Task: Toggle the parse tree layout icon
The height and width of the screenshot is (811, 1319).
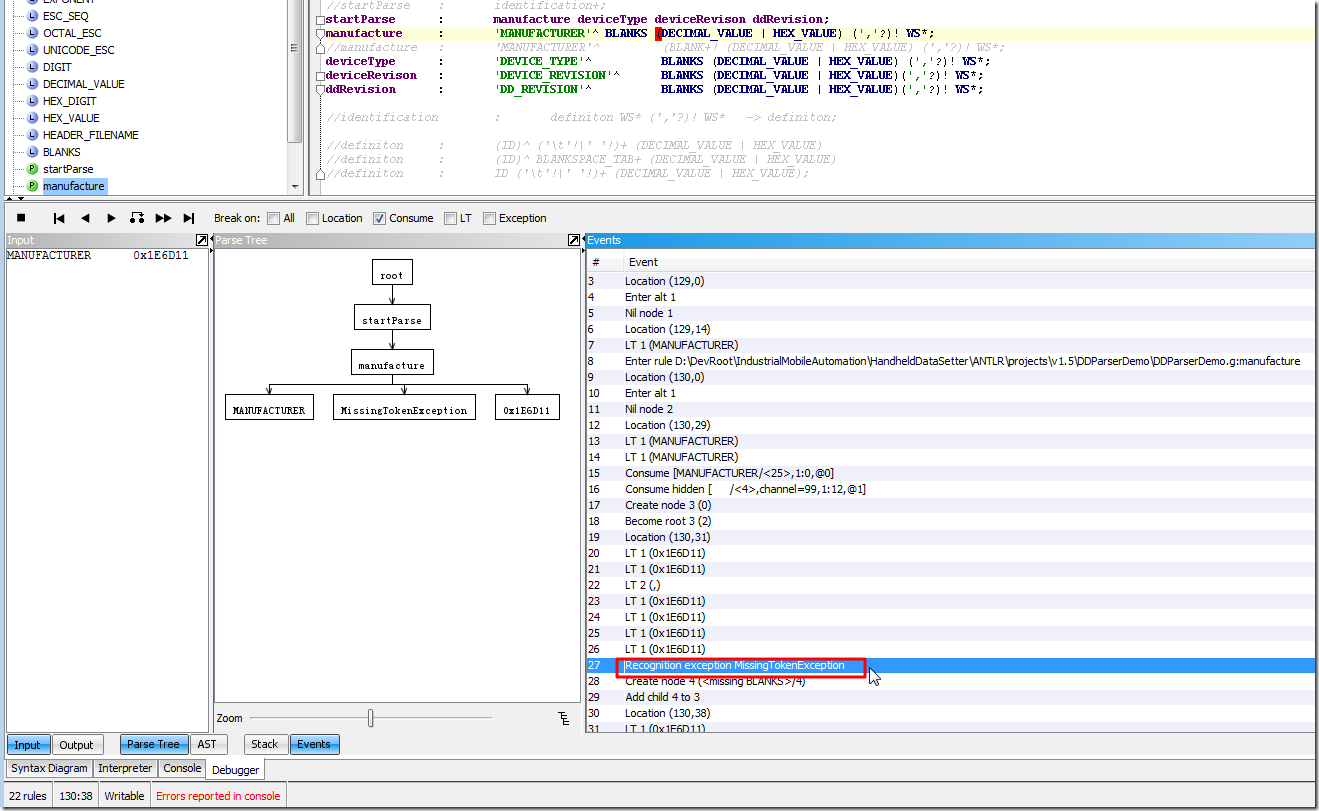Action: (x=564, y=718)
